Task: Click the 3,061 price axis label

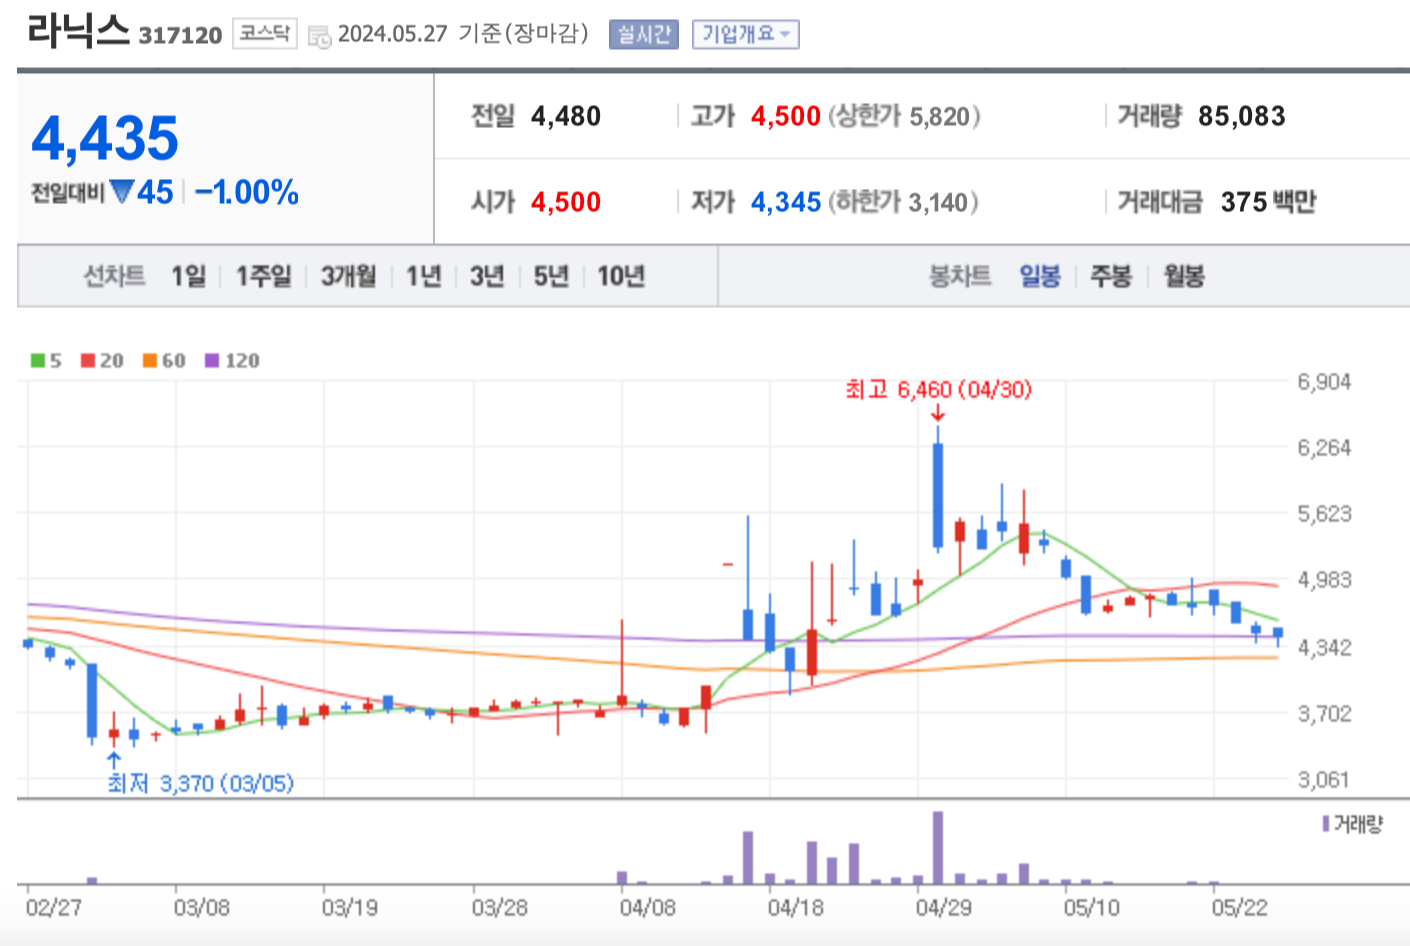Action: click(x=1324, y=779)
